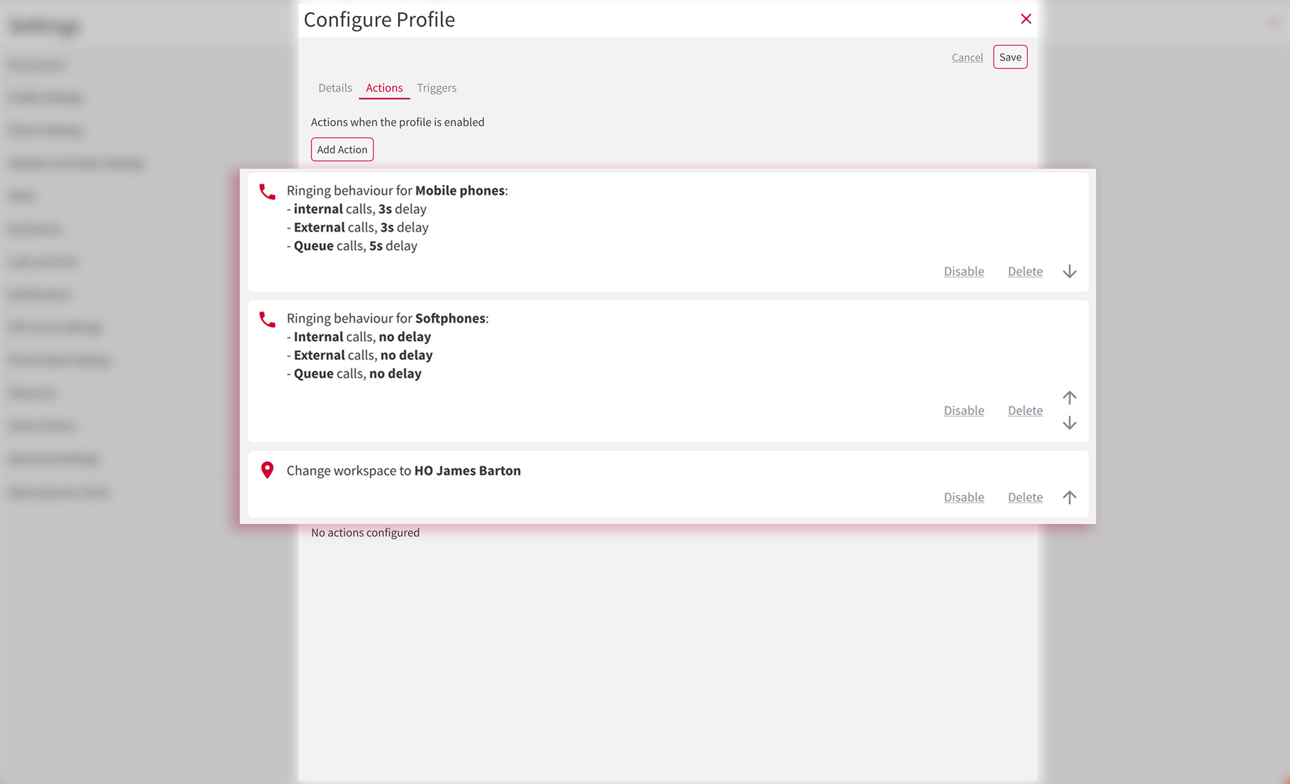Click 'Ringing behaviour for Mobile phones' text
Image resolution: width=1290 pixels, height=784 pixels.
[397, 190]
